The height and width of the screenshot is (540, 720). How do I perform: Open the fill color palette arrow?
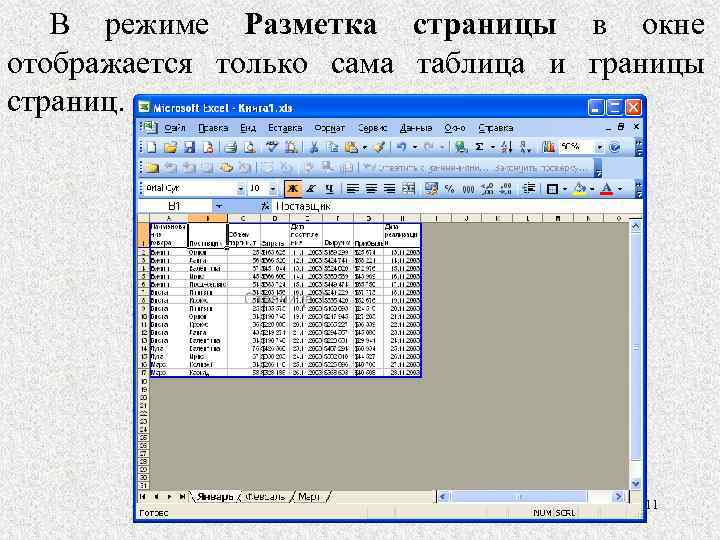click(x=592, y=189)
